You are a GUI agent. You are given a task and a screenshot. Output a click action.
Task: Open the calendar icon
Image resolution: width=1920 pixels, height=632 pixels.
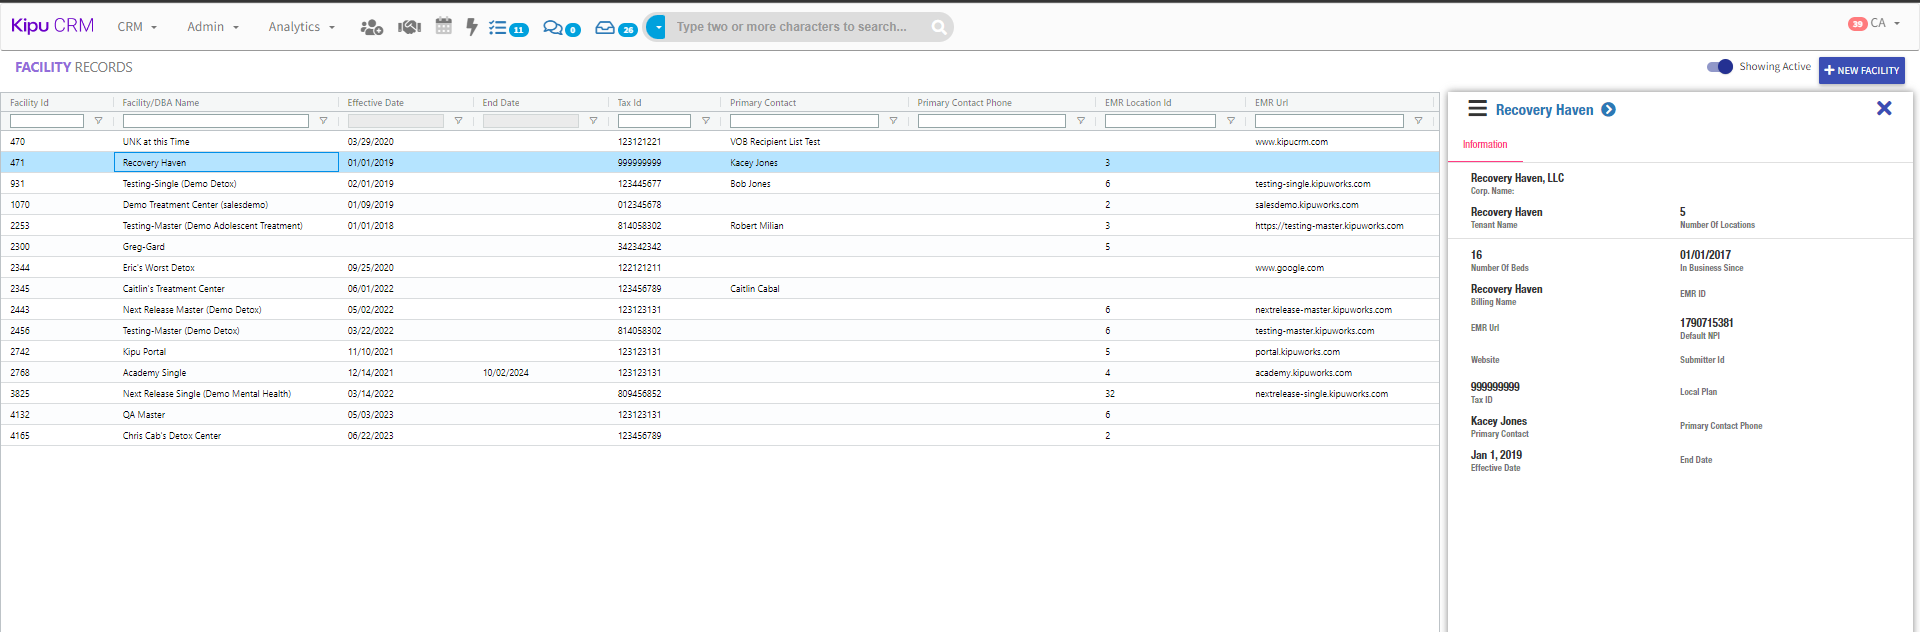pyautogui.click(x=443, y=26)
